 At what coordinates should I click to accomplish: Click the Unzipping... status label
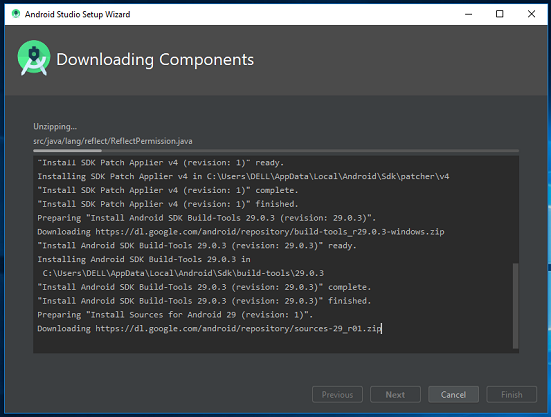click(x=55, y=126)
